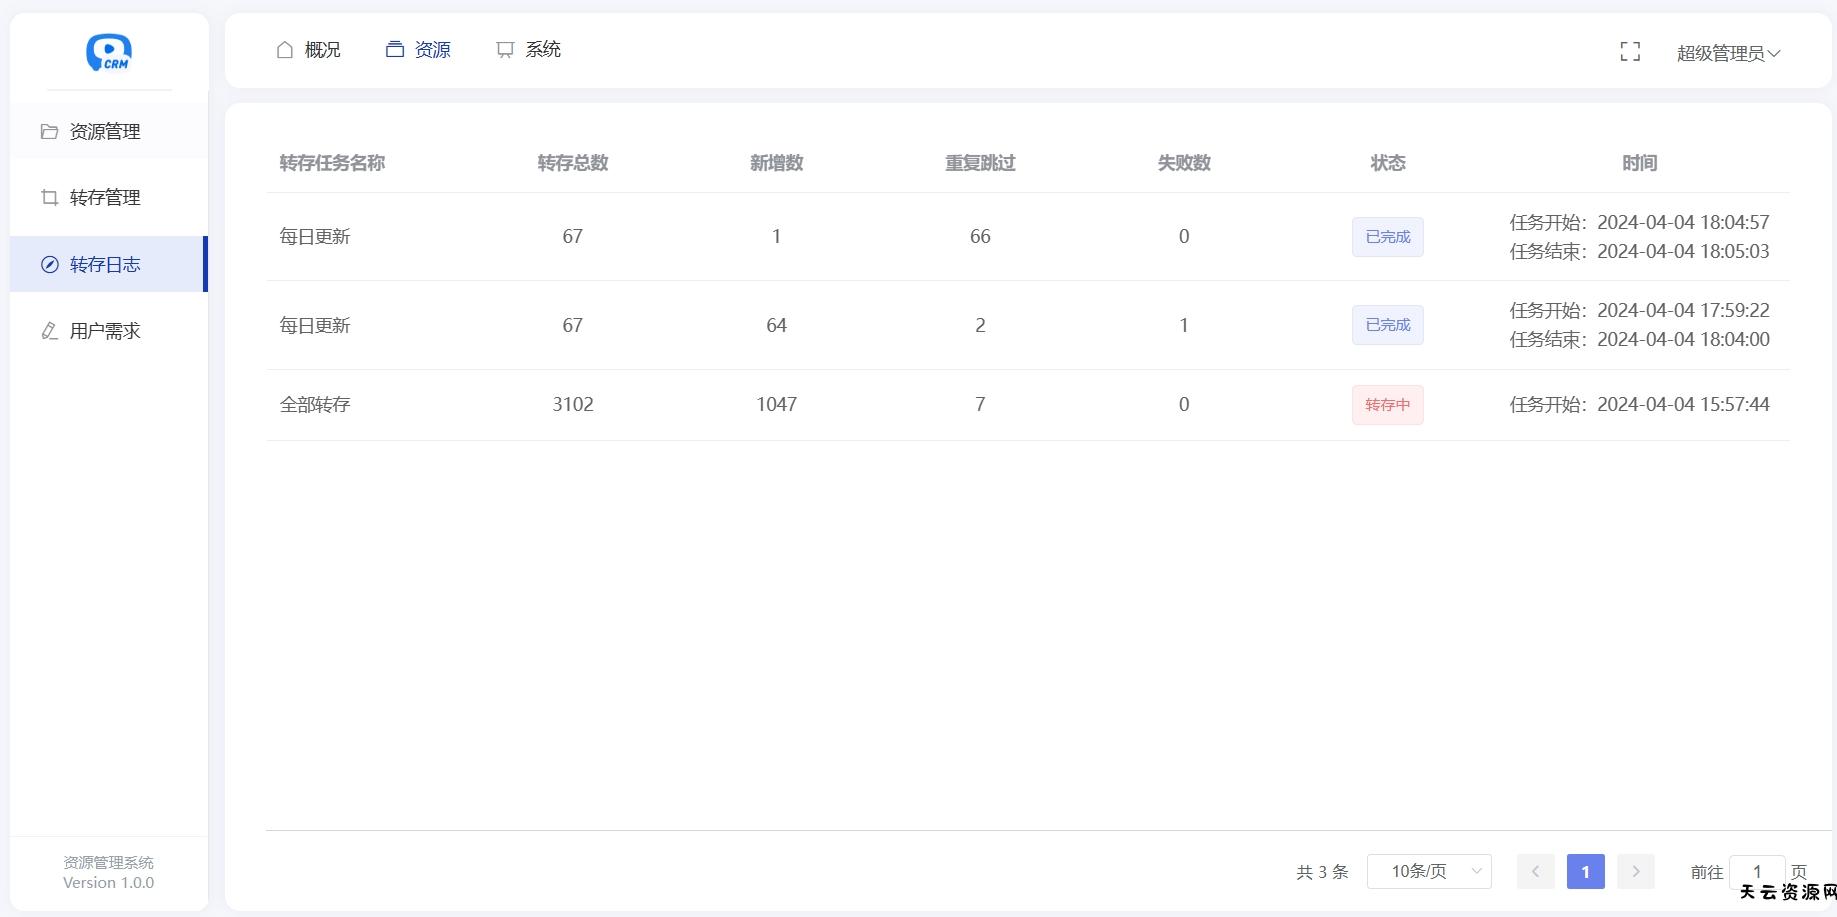Click the page jump number input field
The width and height of the screenshot is (1837, 917).
1756,872
